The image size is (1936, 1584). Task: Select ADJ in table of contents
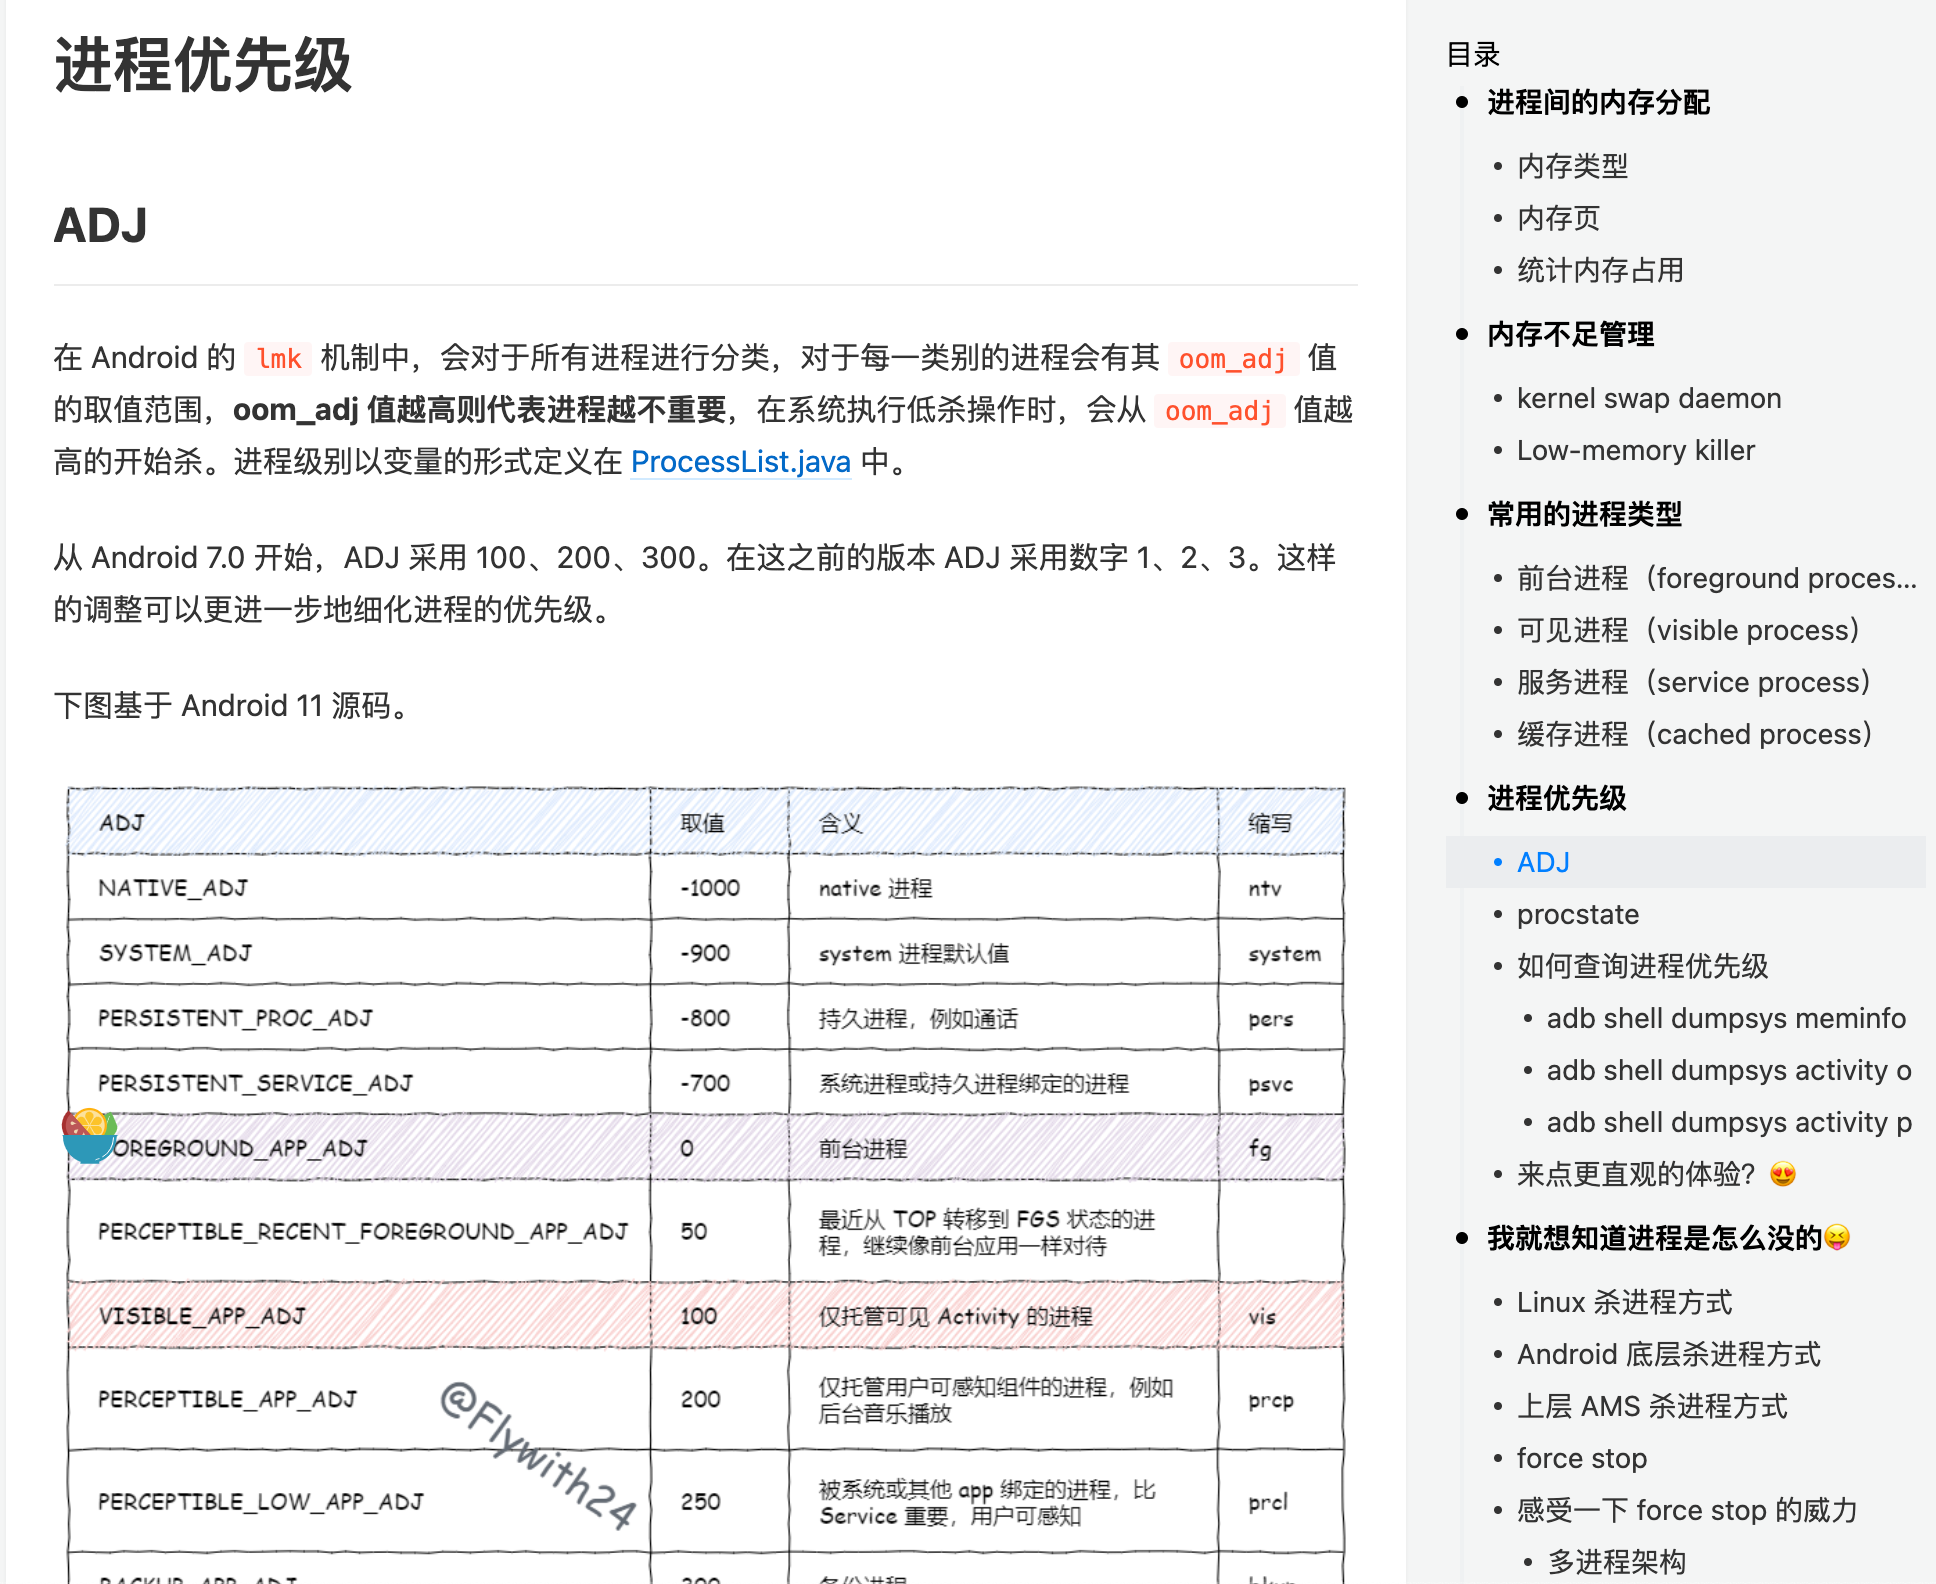(x=1542, y=862)
